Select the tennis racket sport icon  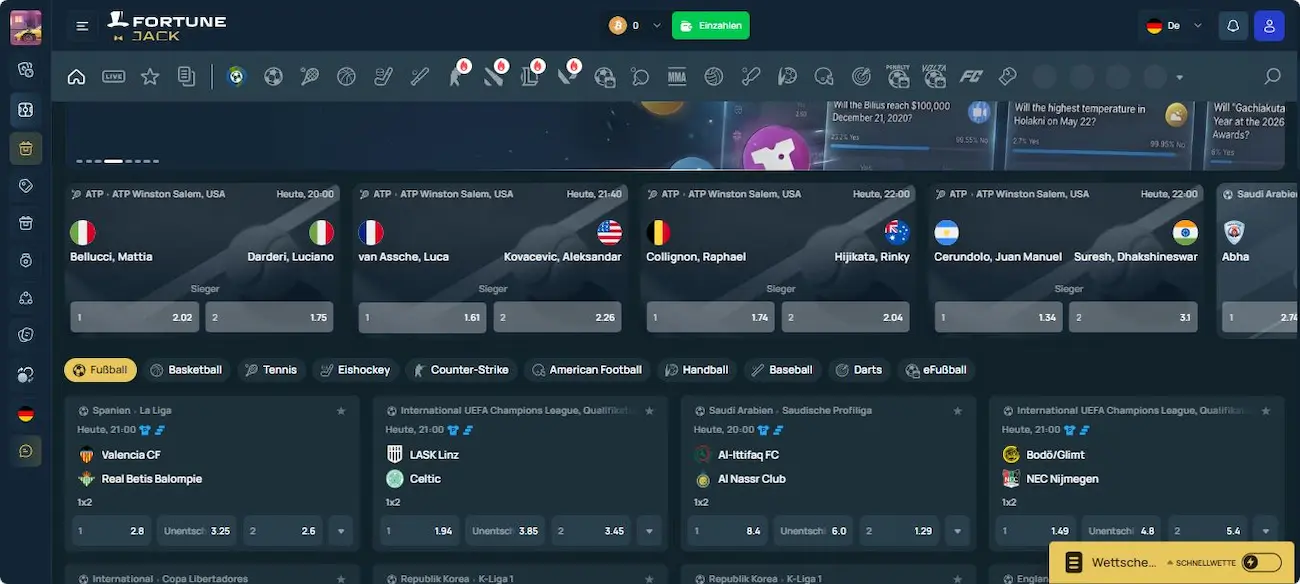(310, 76)
